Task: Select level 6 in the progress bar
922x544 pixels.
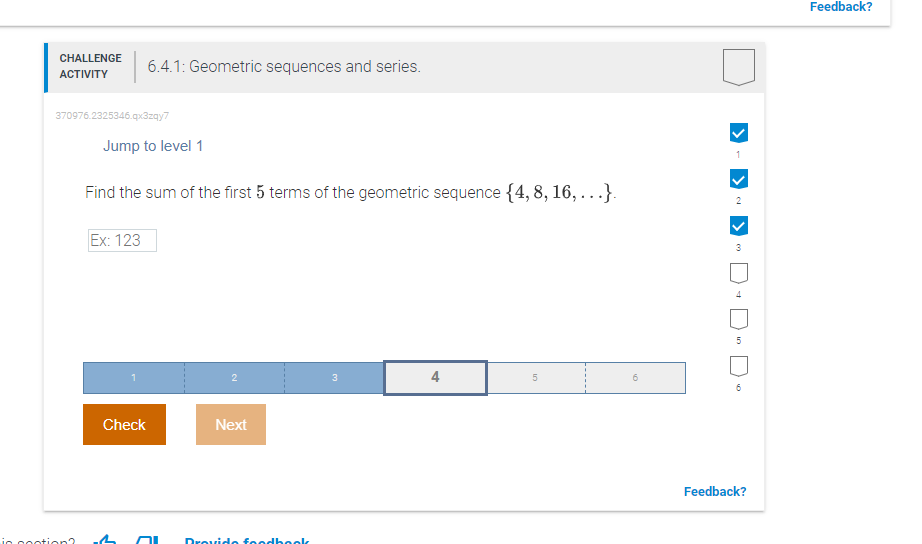Action: pos(635,378)
